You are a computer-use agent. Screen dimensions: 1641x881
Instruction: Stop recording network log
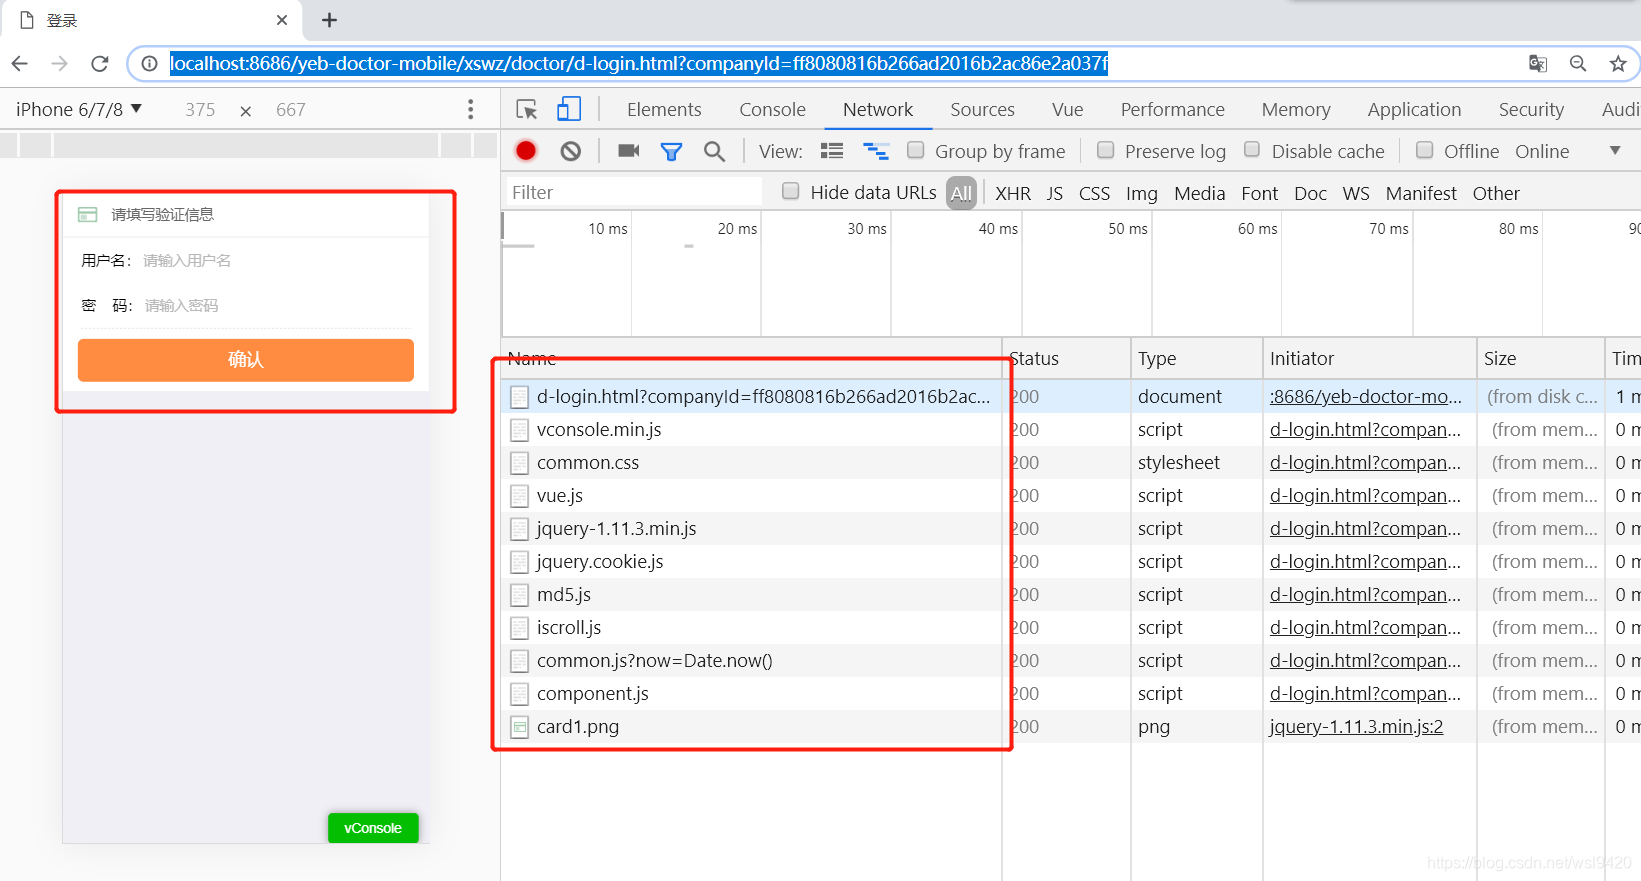[526, 151]
